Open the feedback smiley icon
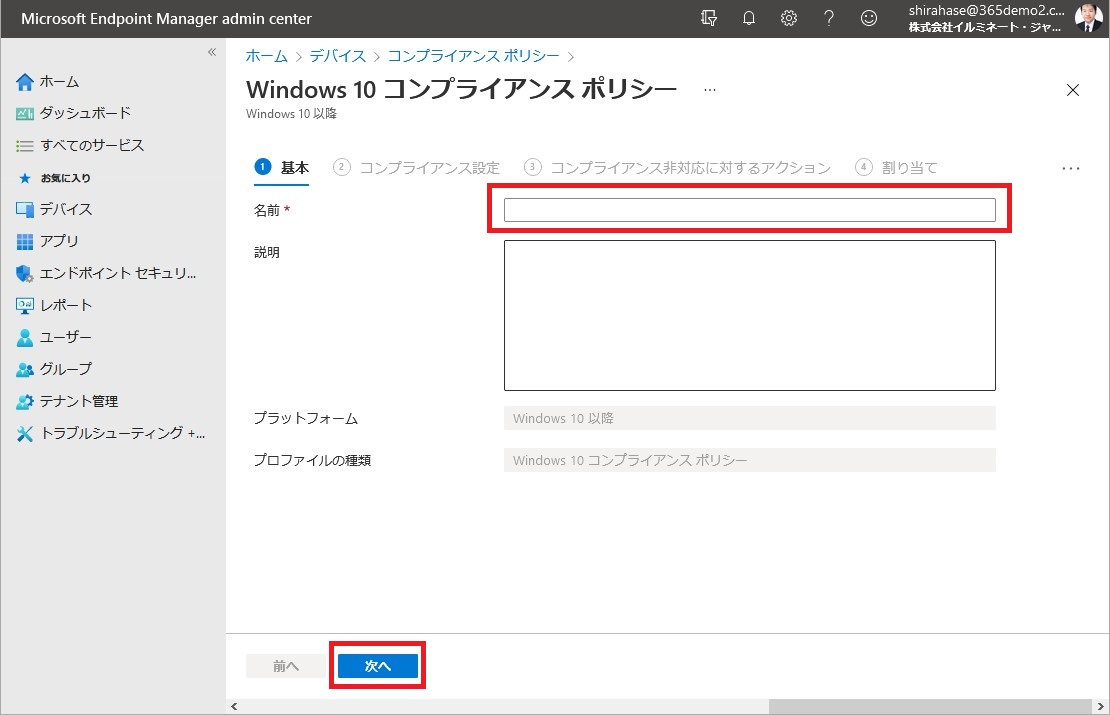This screenshot has height=715, width=1110. pyautogui.click(x=869, y=18)
